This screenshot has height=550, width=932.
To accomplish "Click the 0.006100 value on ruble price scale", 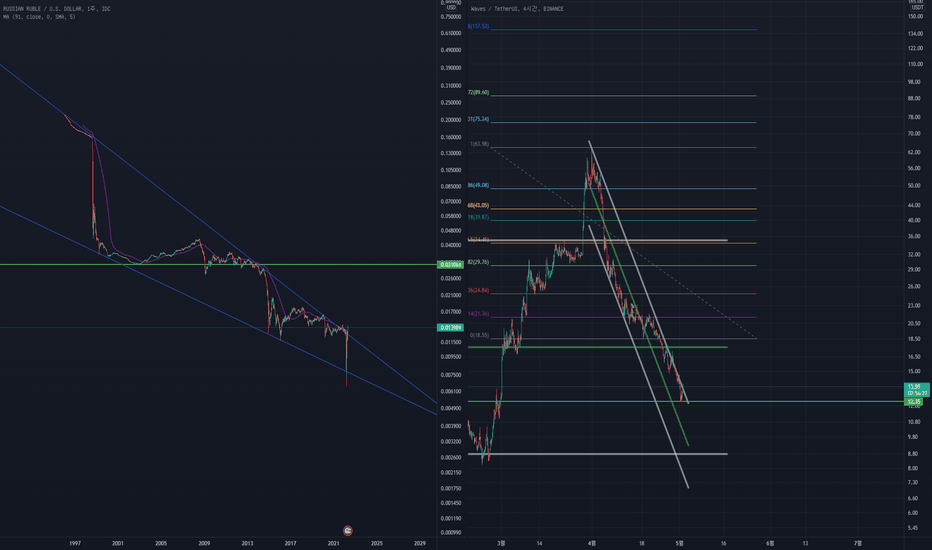I will pos(451,391).
